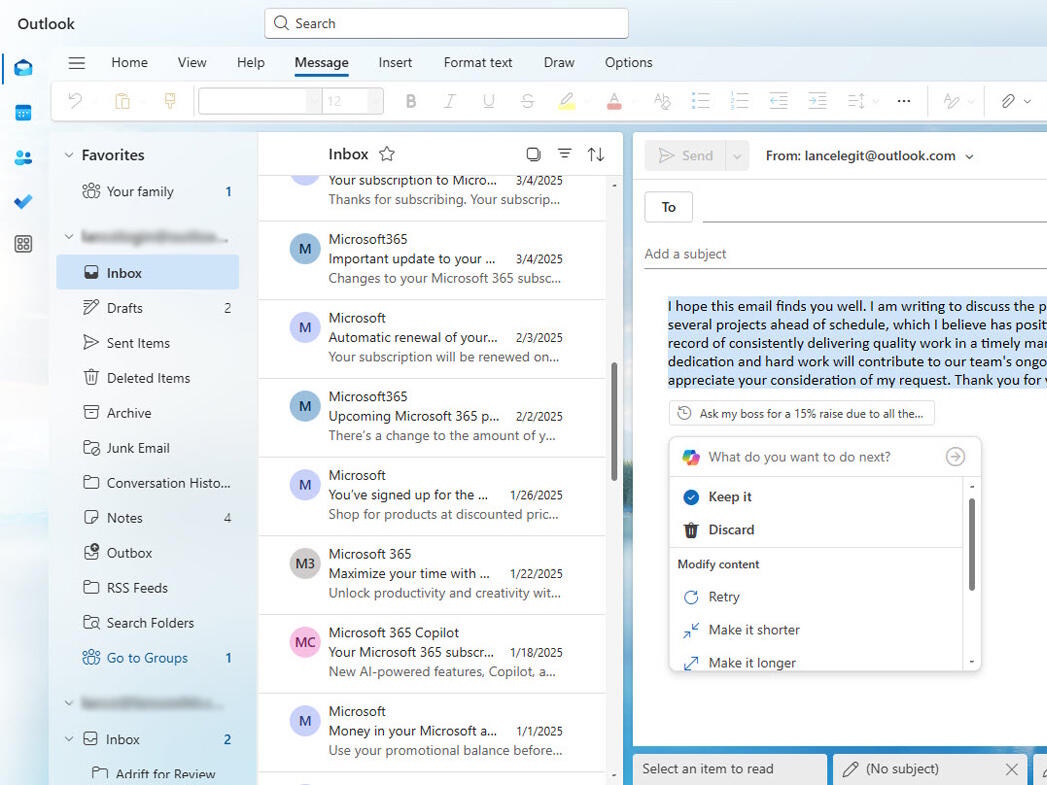This screenshot has height=785, width=1047.
Task: Attach a file with the paperclip icon
Action: click(1010, 100)
